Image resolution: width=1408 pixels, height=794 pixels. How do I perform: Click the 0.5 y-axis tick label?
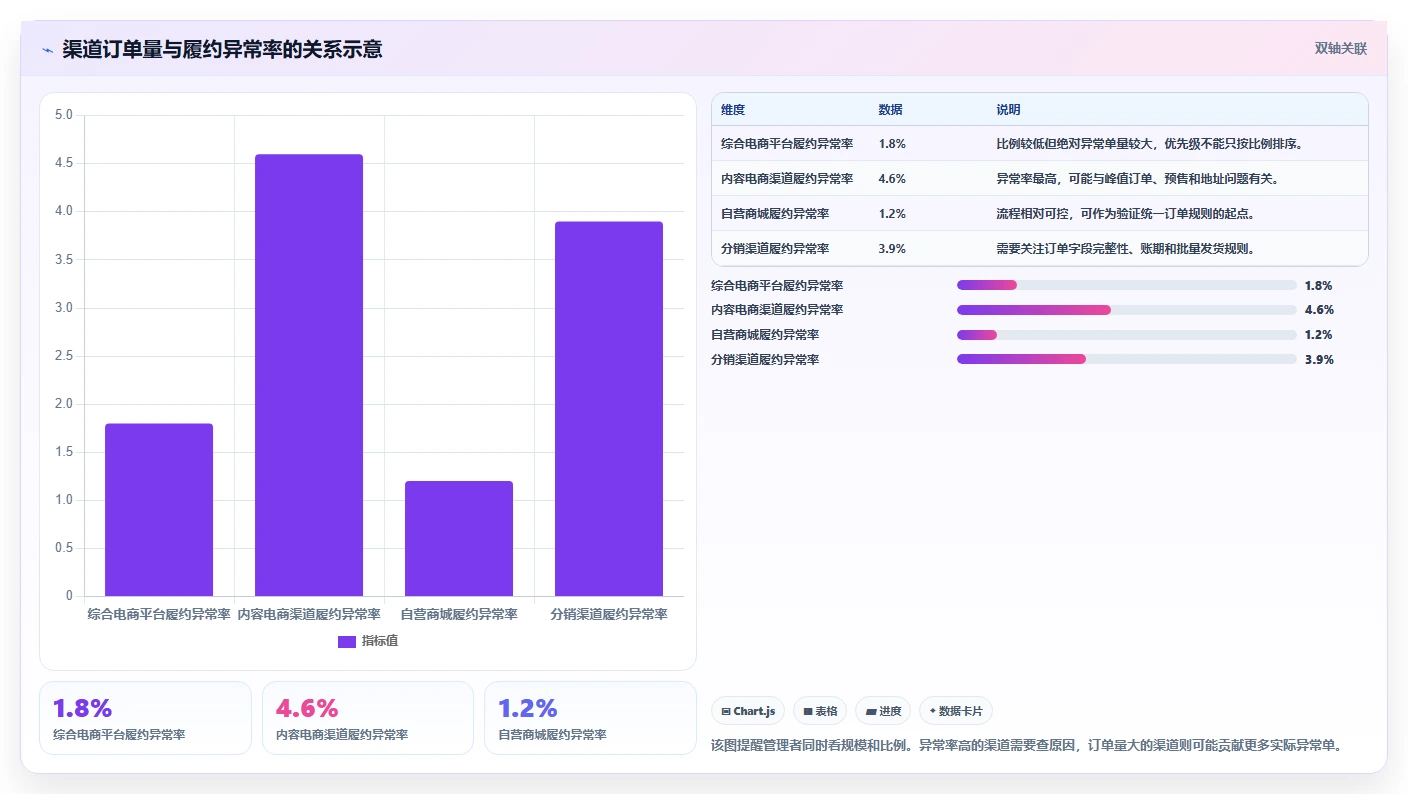[x=64, y=548]
